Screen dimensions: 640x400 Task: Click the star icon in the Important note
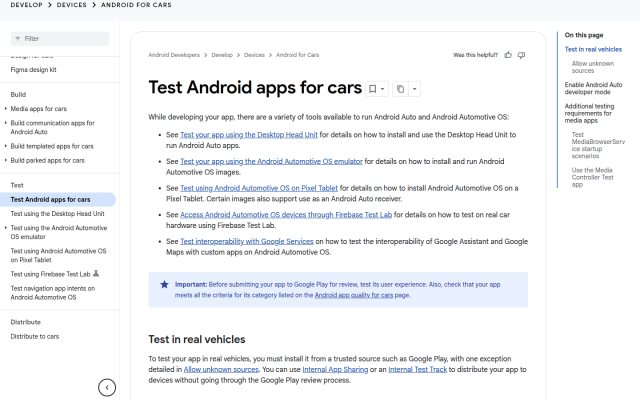(x=164, y=284)
